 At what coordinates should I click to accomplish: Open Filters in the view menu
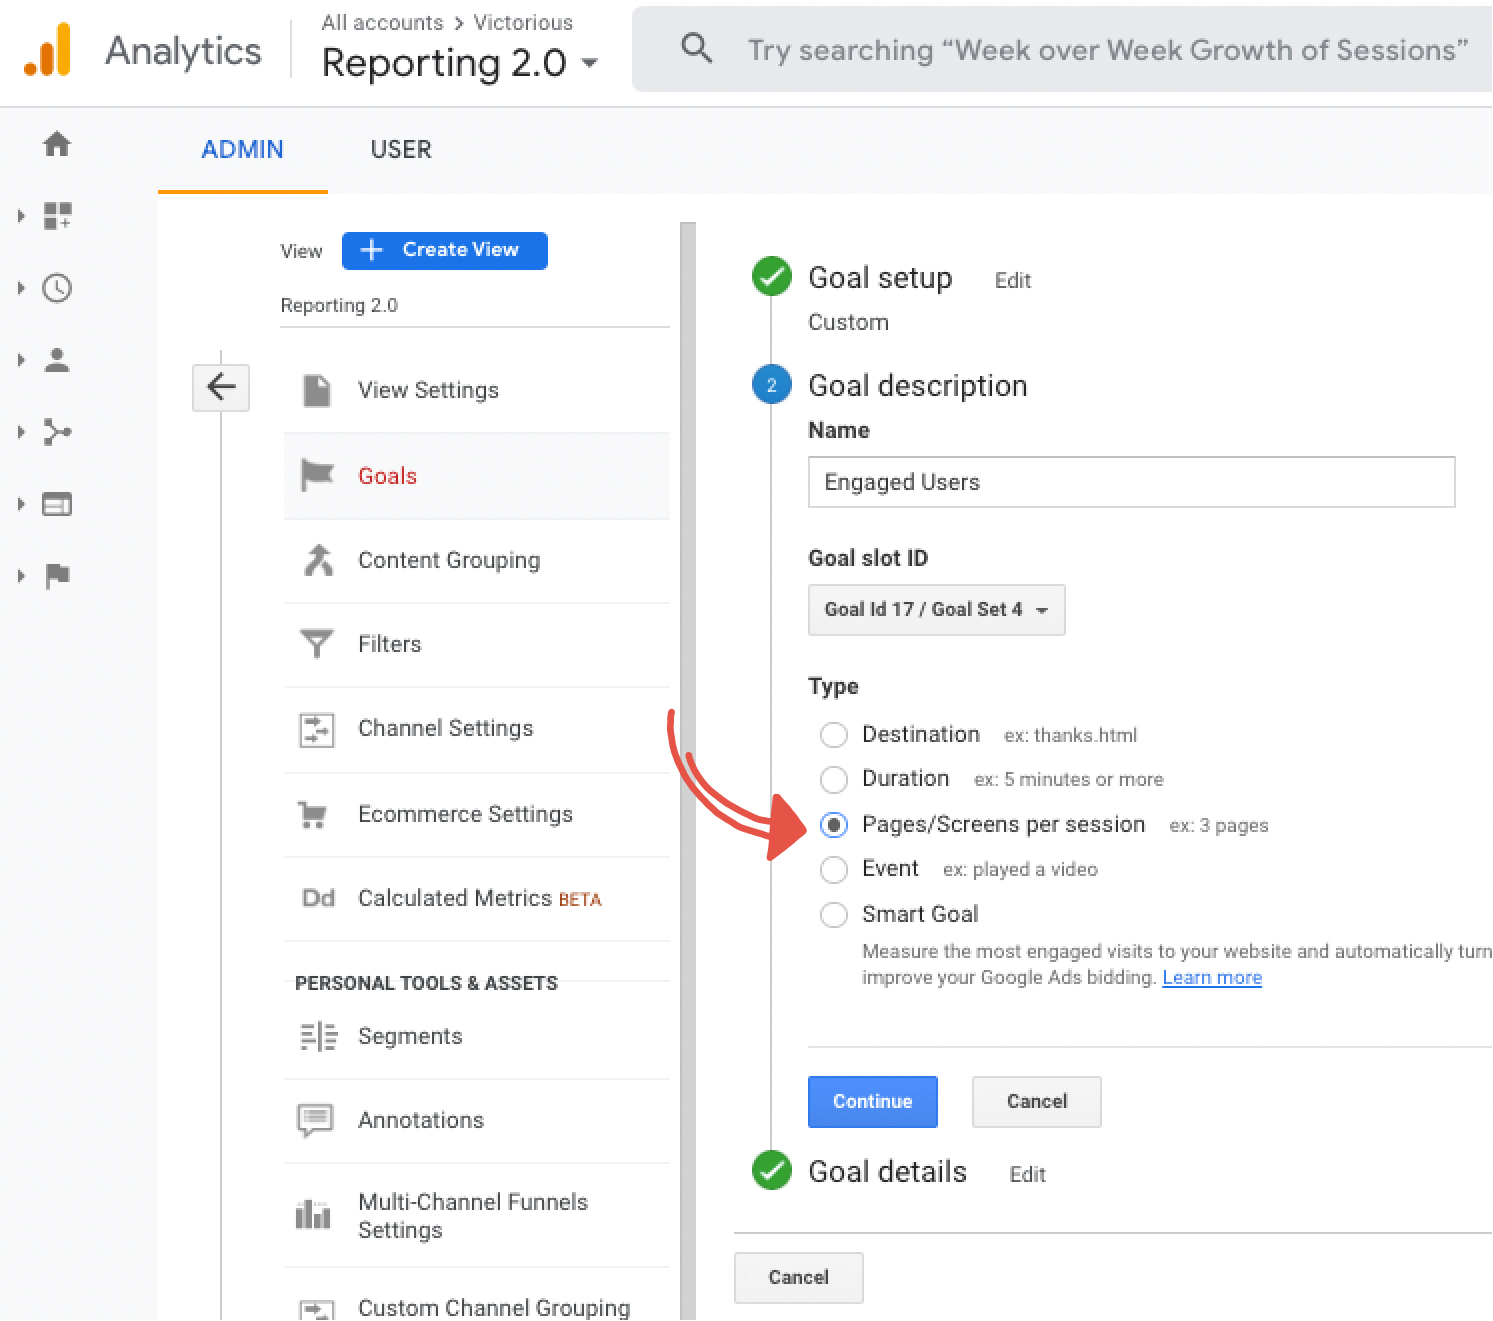pyautogui.click(x=389, y=644)
